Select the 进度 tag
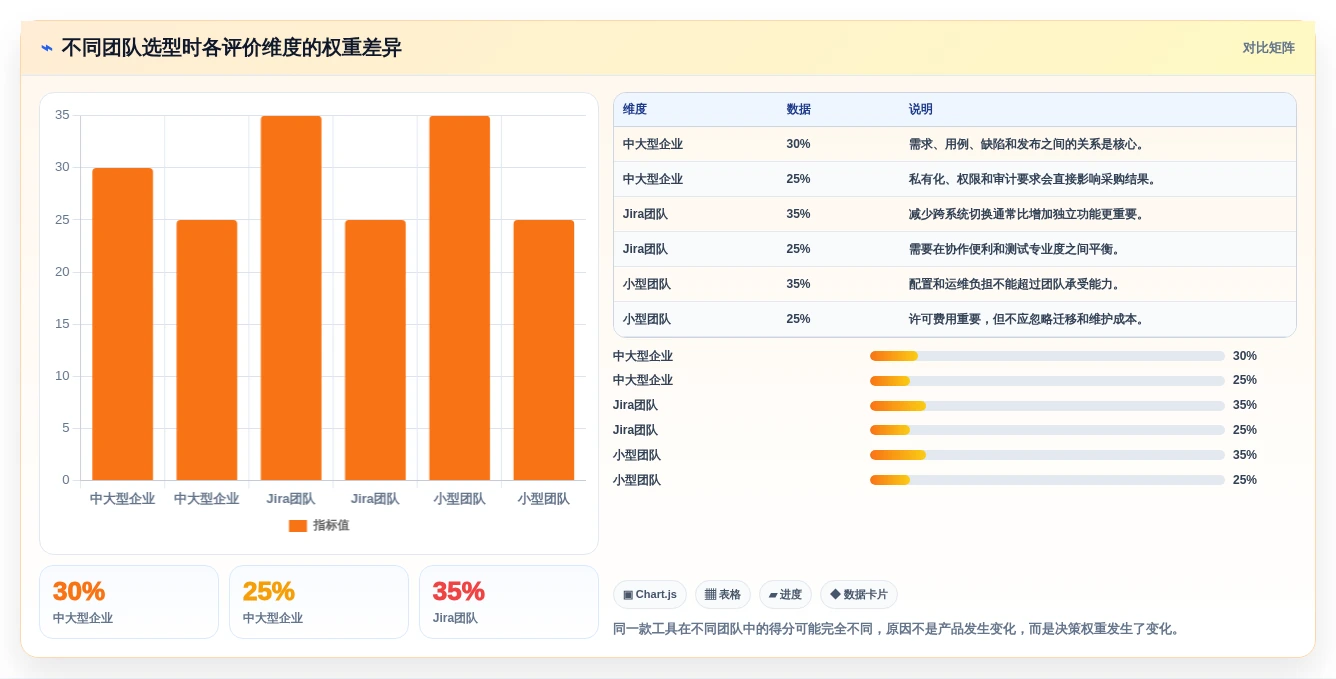Viewport: 1336px width, 679px height. click(785, 595)
